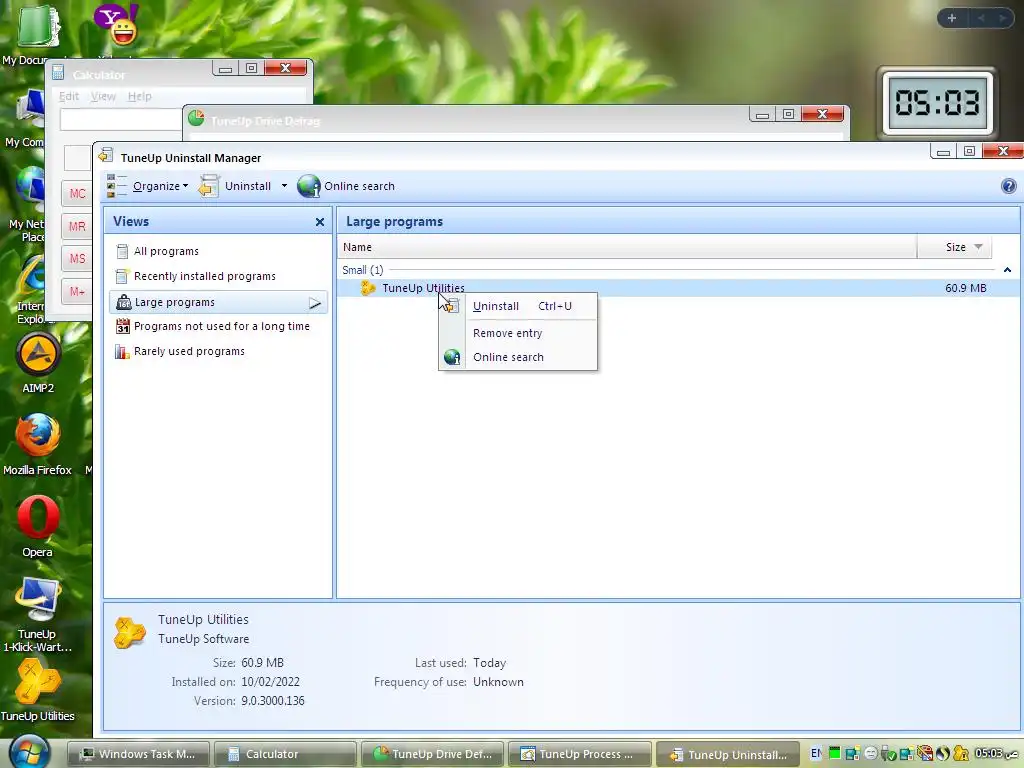The image size is (1024, 768).
Task: Click the Online search toolbar globe icon
Action: tap(308, 186)
